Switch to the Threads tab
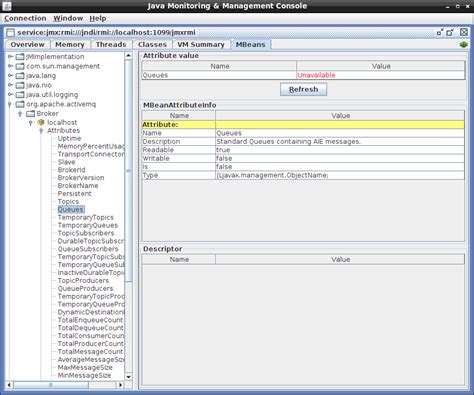This screenshot has height=395, width=474. [x=111, y=45]
